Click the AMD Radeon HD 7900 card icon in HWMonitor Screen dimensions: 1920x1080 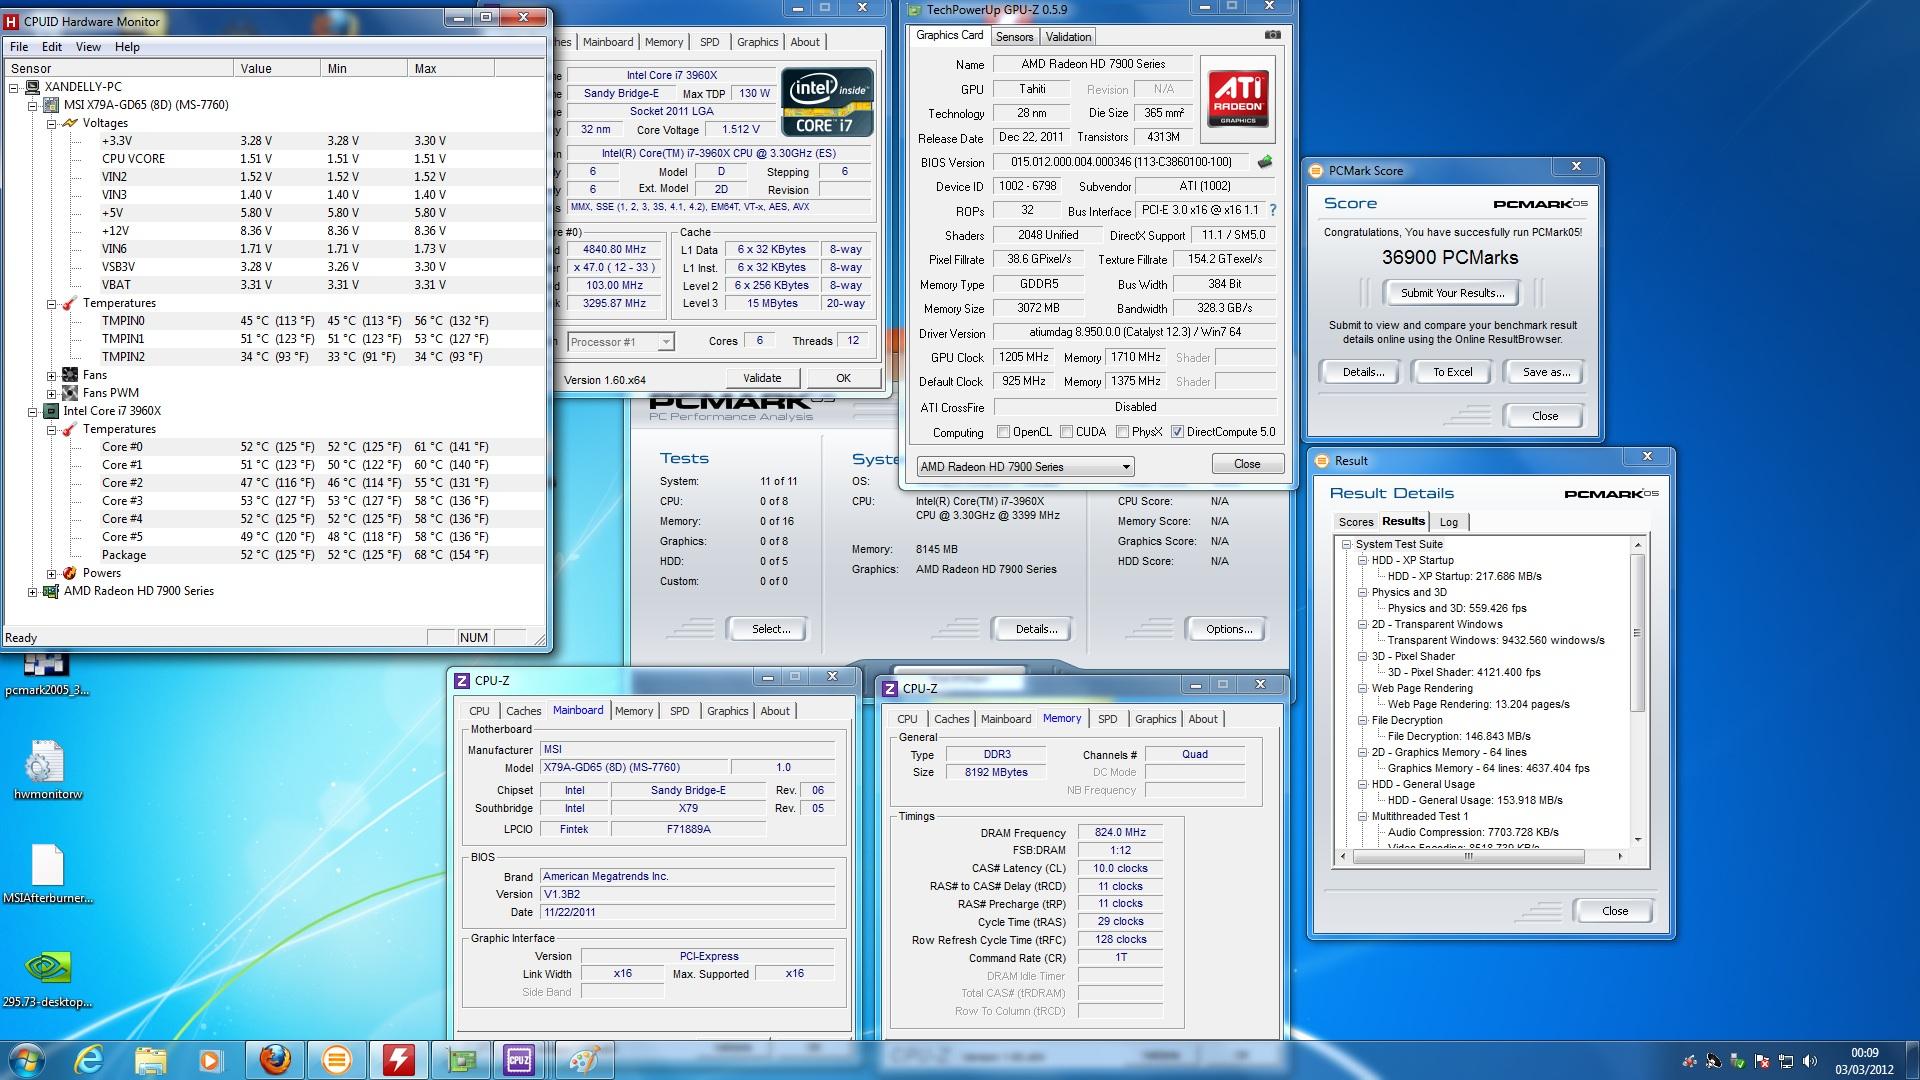coord(51,591)
